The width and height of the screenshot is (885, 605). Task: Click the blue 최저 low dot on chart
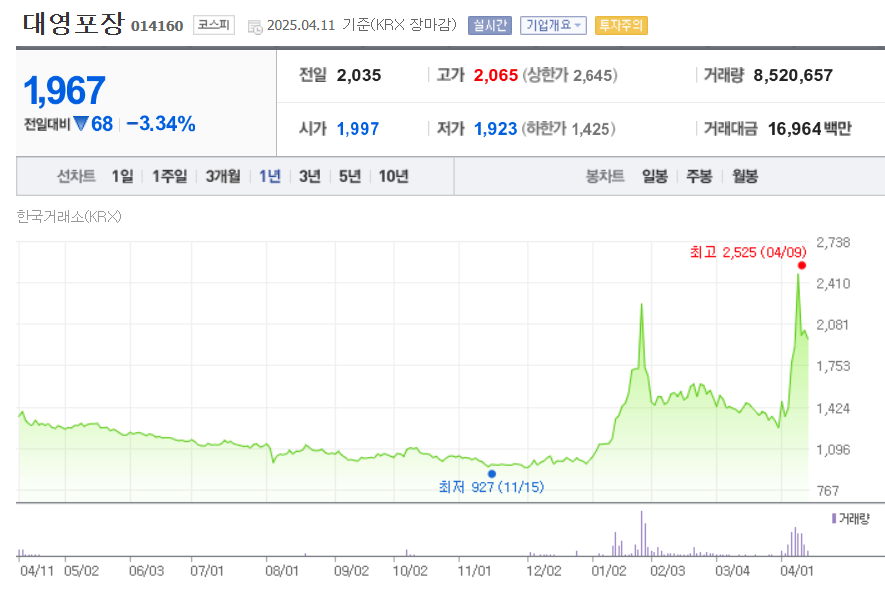(491, 472)
